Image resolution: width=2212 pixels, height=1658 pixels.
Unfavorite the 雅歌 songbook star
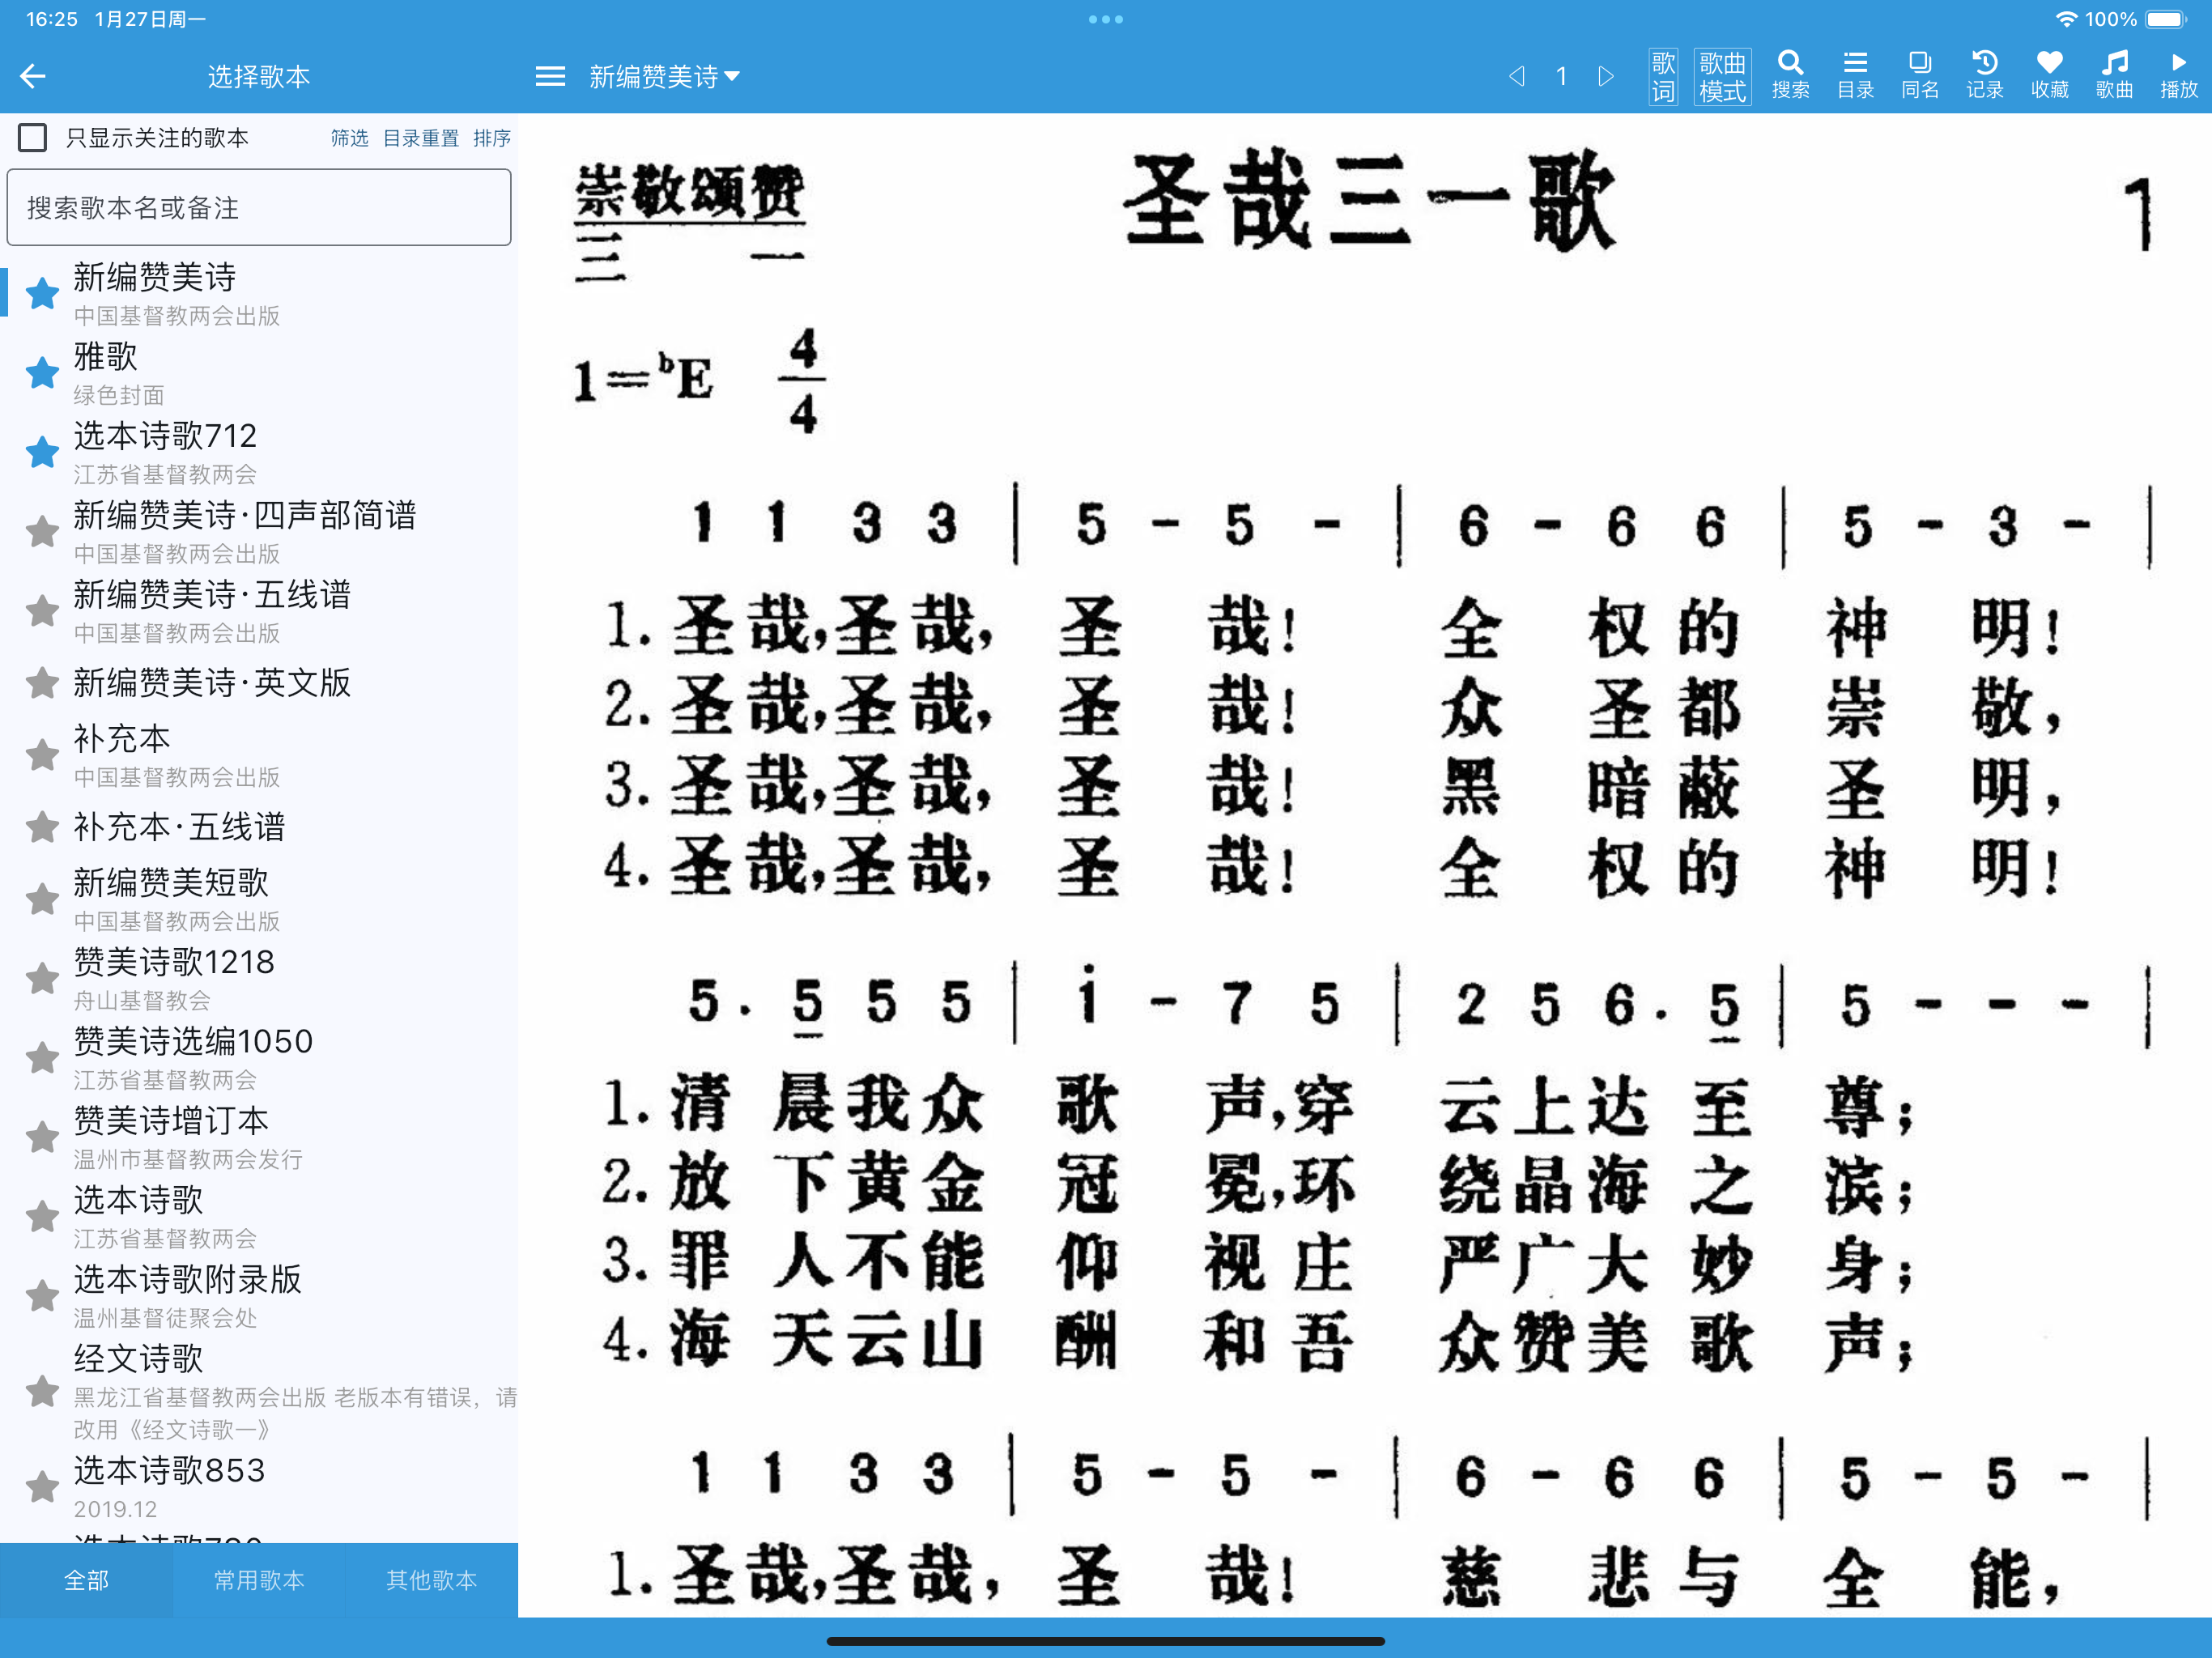pyautogui.click(x=42, y=373)
